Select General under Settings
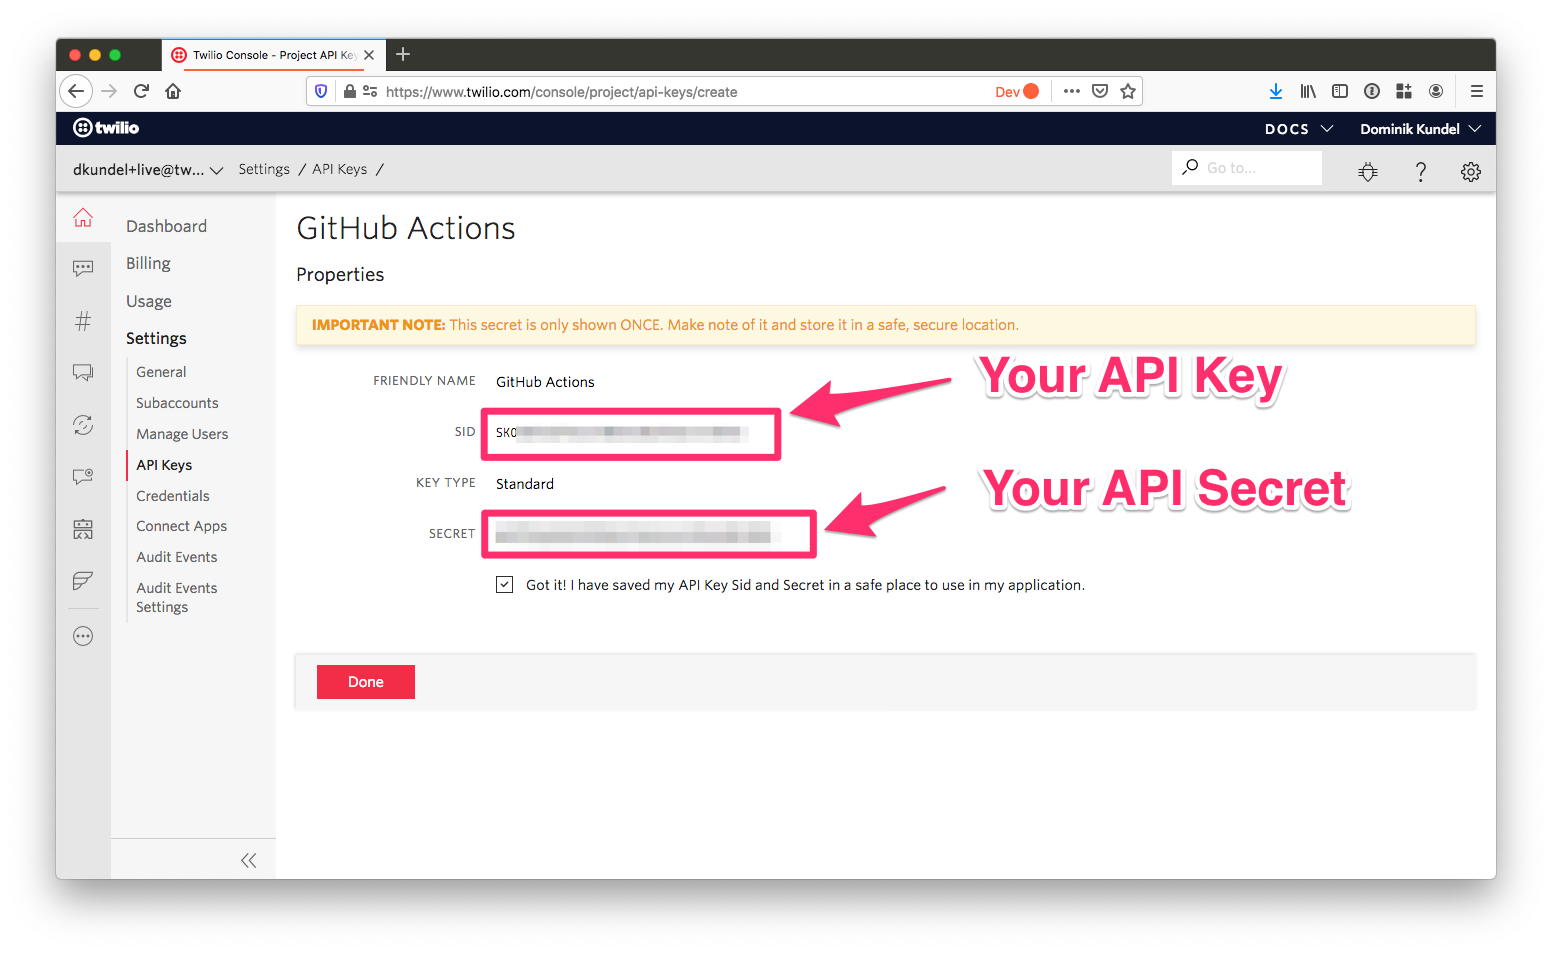Image resolution: width=1552 pixels, height=953 pixels. 161,372
